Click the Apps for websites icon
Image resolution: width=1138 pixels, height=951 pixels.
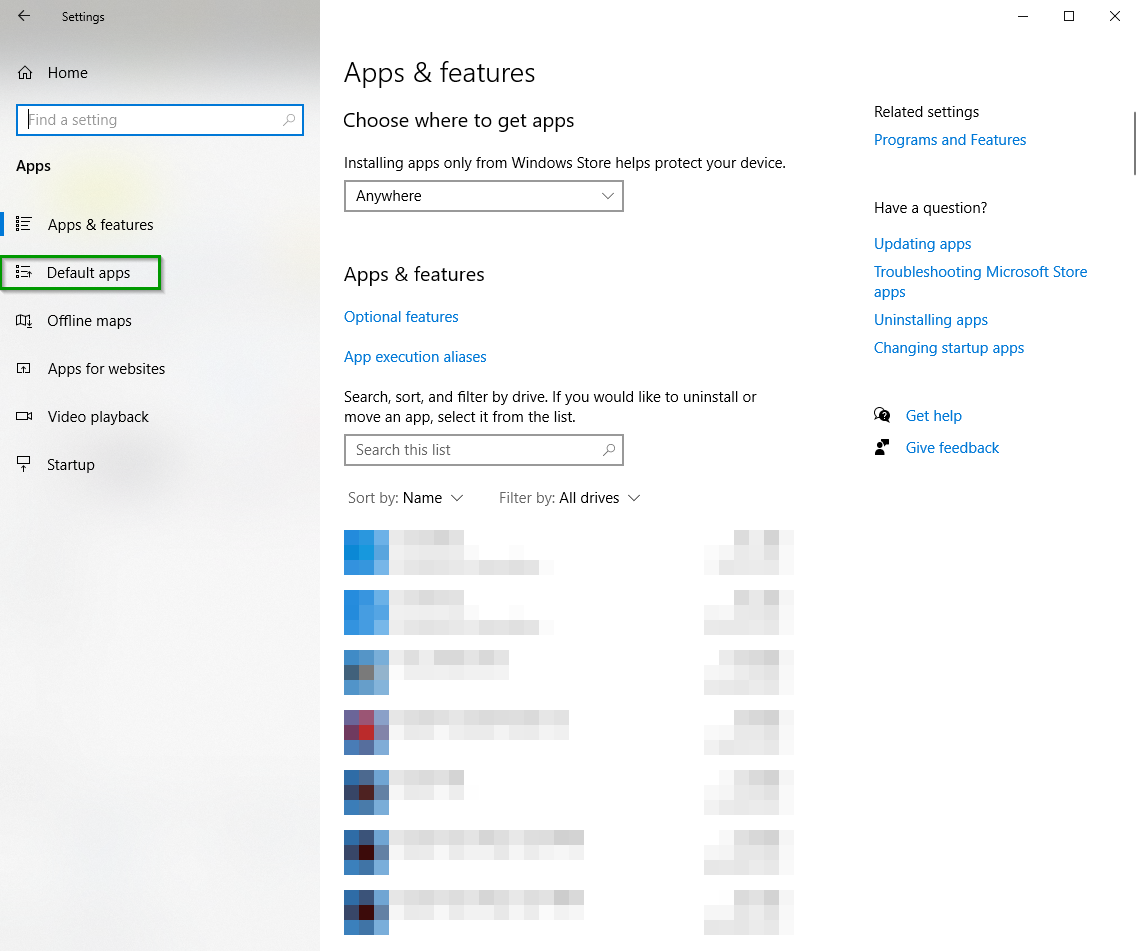(x=25, y=369)
